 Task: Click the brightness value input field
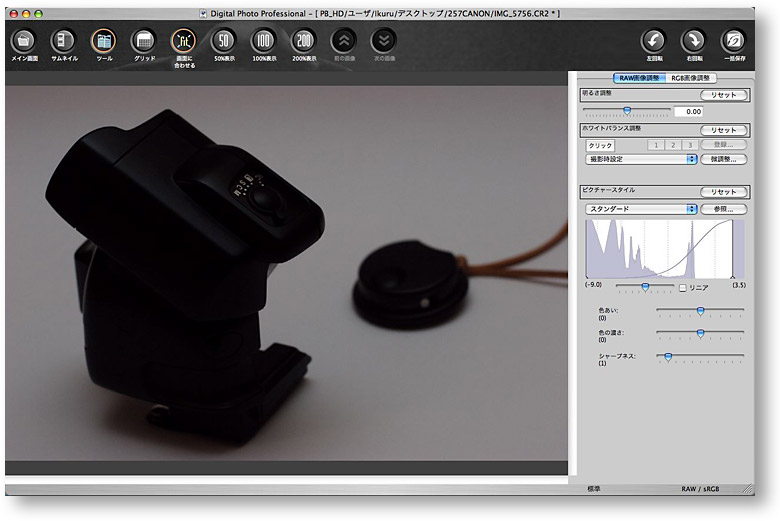(688, 112)
